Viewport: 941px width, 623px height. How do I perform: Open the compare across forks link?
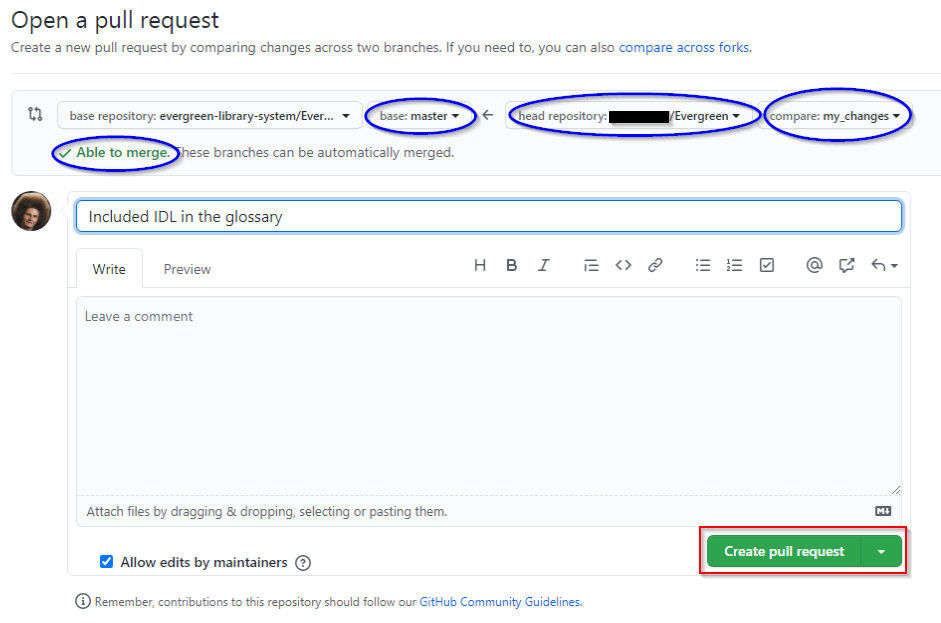click(x=683, y=47)
